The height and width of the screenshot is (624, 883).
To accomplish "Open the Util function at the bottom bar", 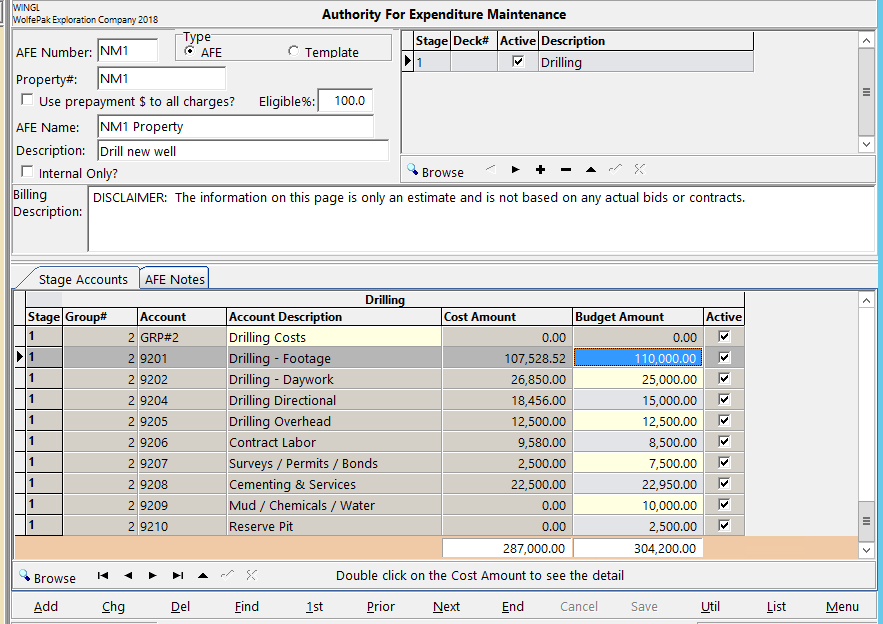I will point(711,606).
